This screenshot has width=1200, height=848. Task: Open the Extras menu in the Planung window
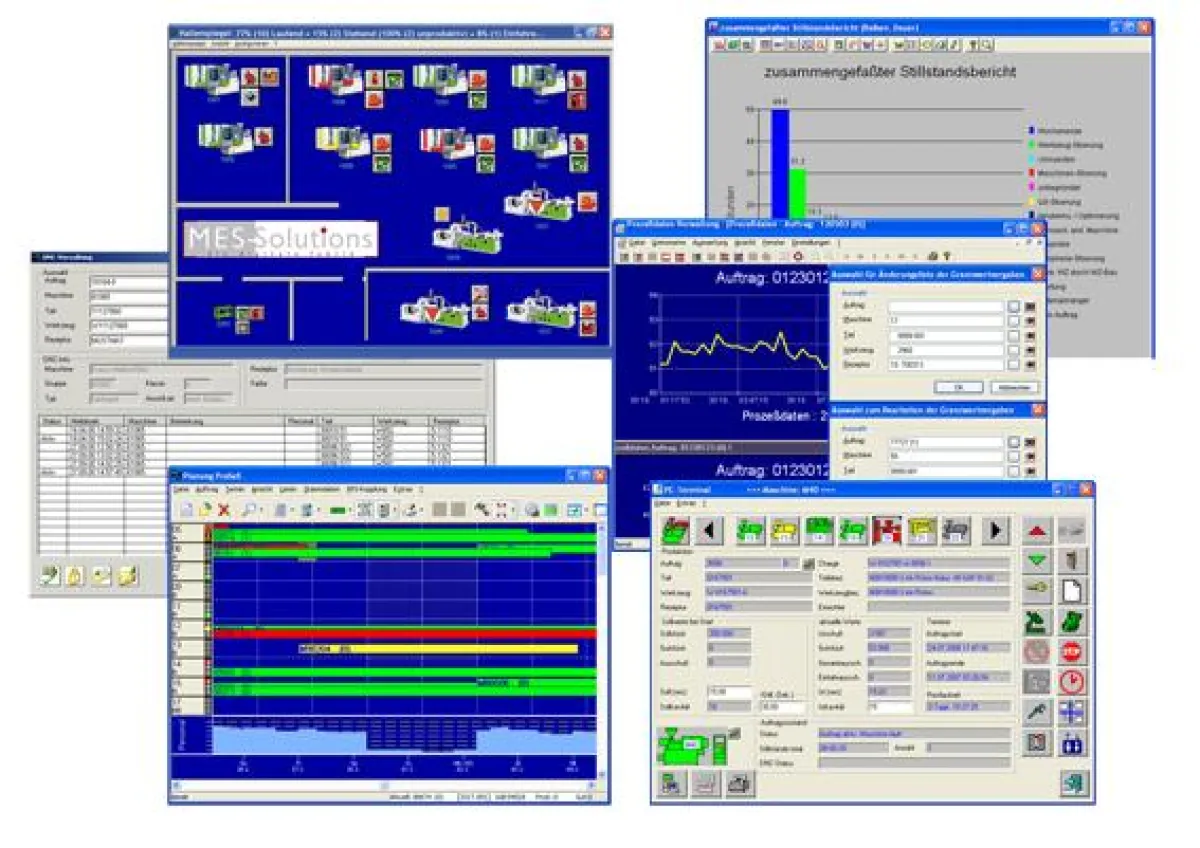coord(402,488)
